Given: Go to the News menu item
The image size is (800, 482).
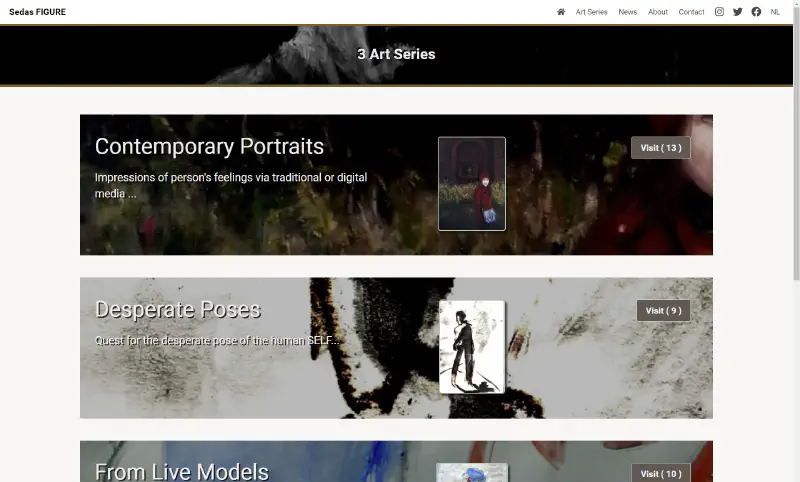Looking at the screenshot, I should pyautogui.click(x=628, y=12).
